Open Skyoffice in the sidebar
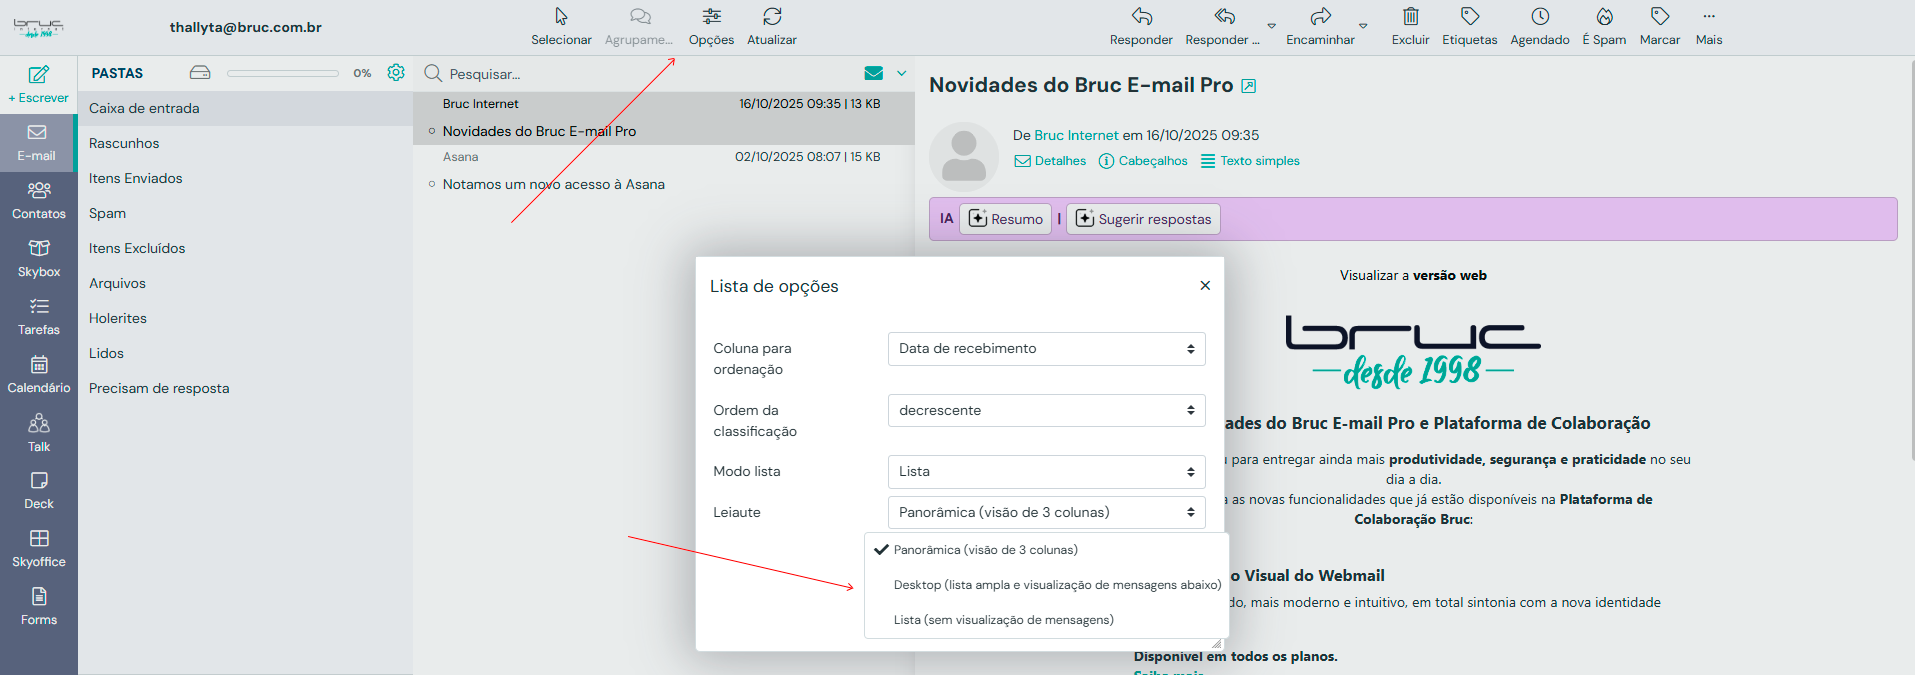Screen dimensions: 1915x675 [38, 549]
